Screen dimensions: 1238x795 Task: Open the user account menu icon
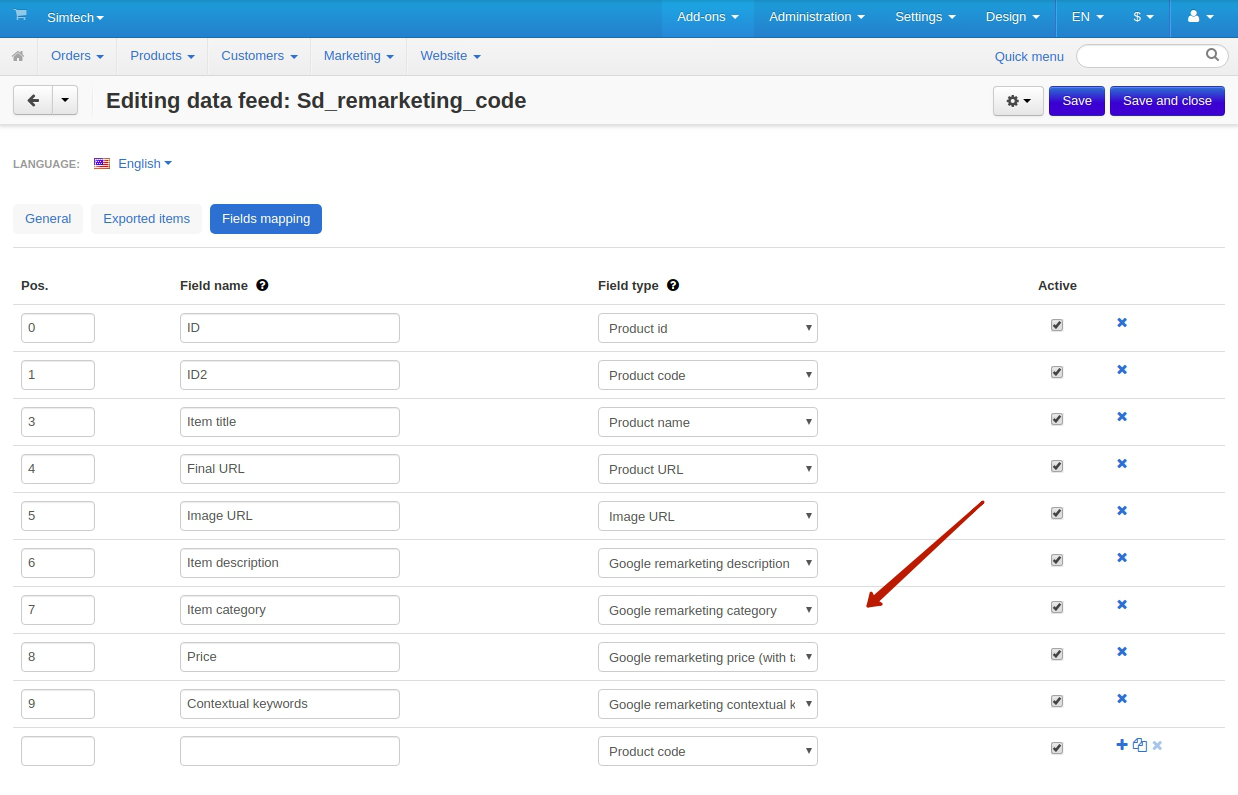coord(1200,17)
